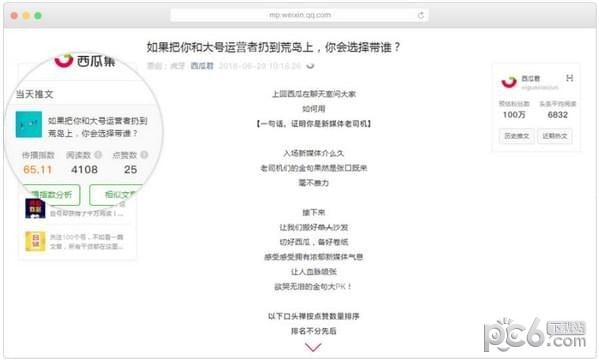
Task: Open the teal thumbnail of today's article
Action: click(29, 124)
